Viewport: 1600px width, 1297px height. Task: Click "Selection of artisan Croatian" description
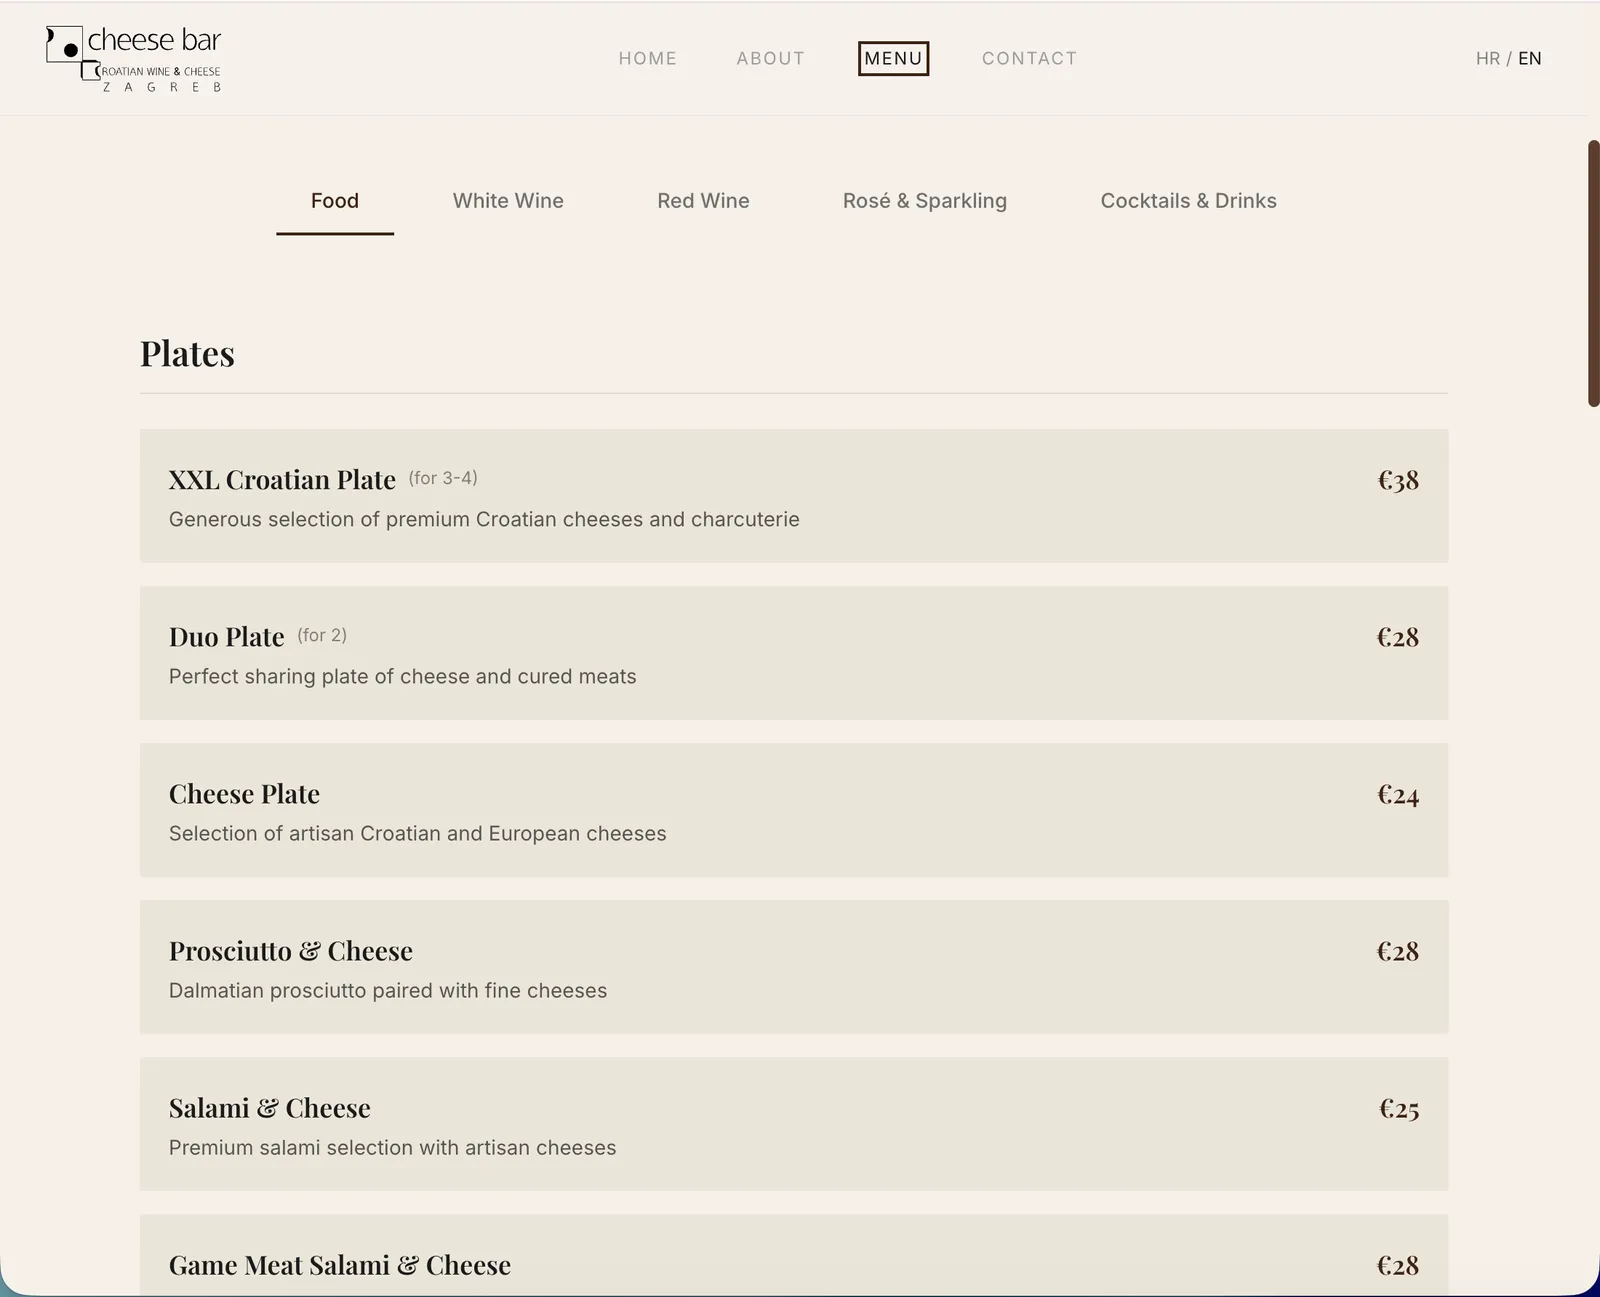click(x=418, y=834)
